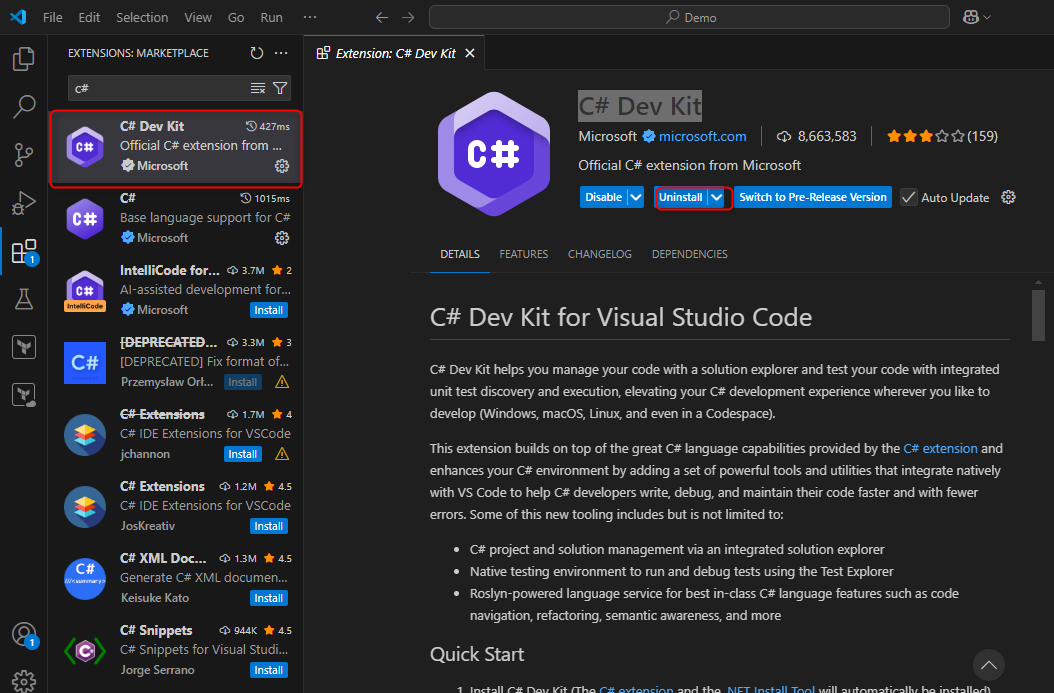Click the Disable button
This screenshot has height=693, width=1054.
(x=604, y=197)
